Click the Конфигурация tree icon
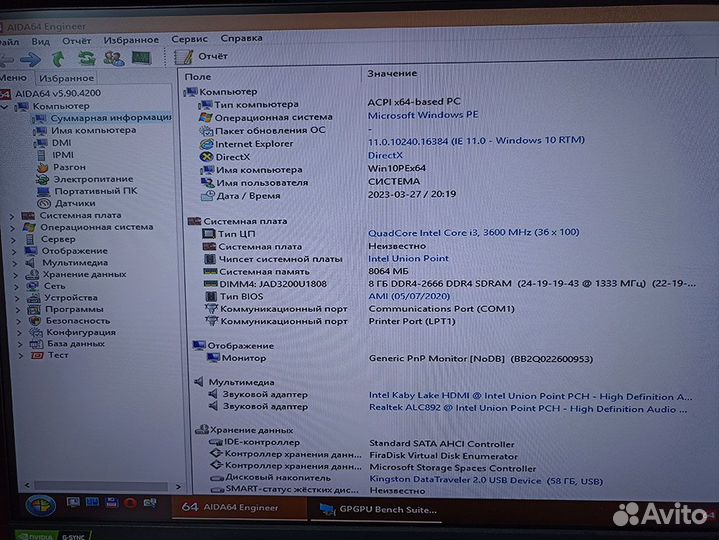 point(36,332)
